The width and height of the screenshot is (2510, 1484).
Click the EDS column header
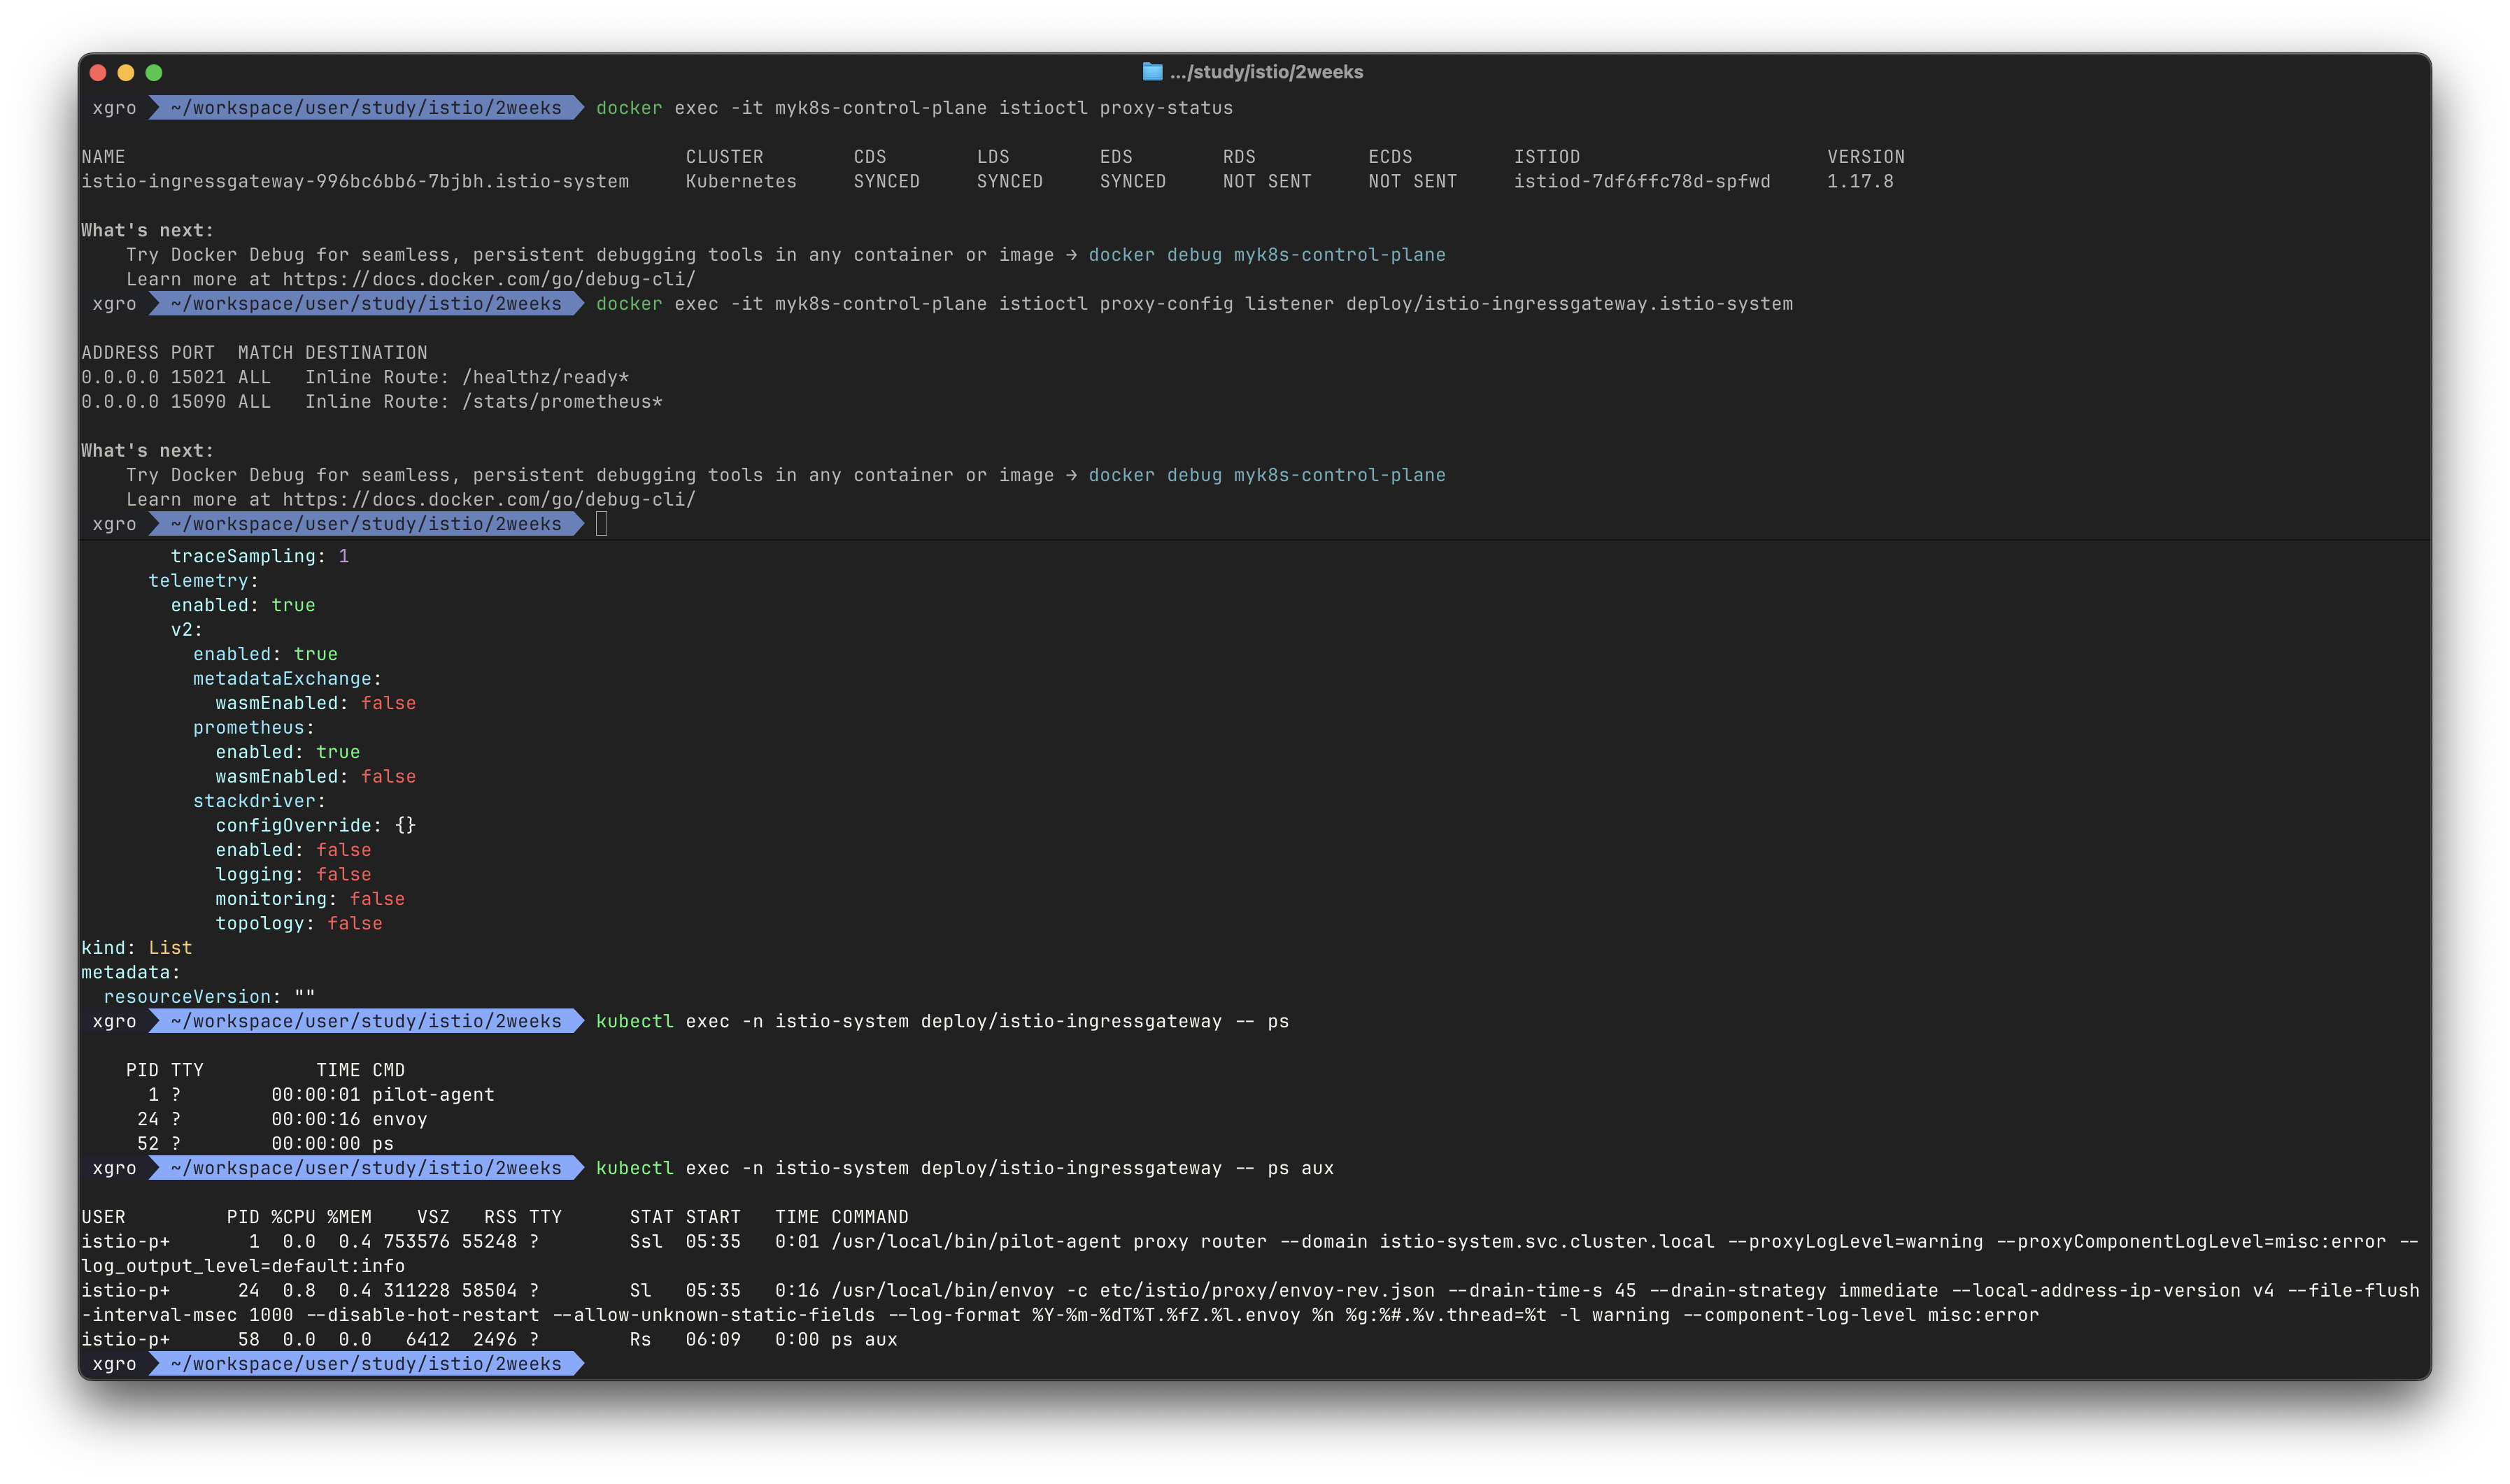point(1116,157)
